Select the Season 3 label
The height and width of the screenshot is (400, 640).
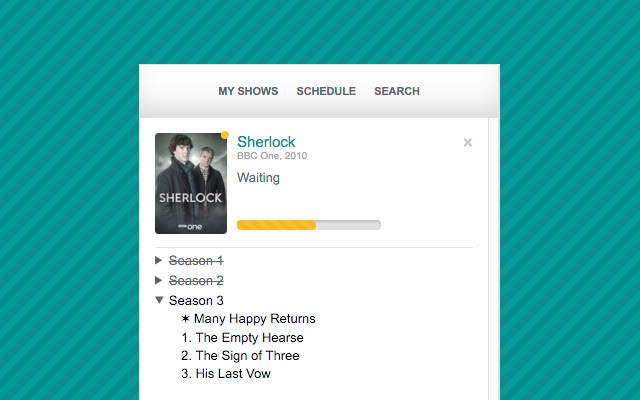[x=196, y=300]
